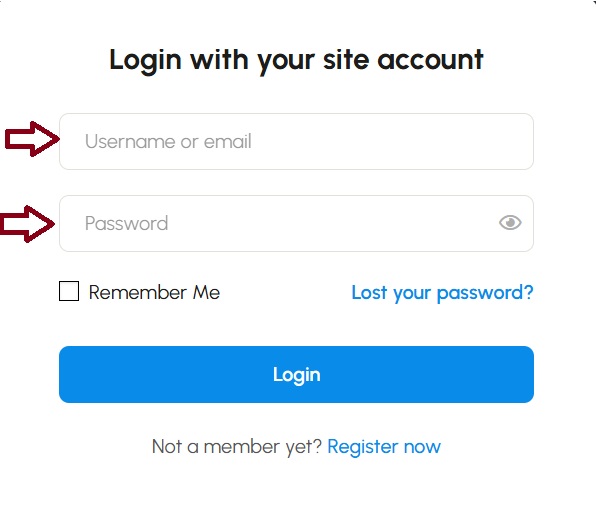Select the Login with your site account heading

pyautogui.click(x=296, y=61)
